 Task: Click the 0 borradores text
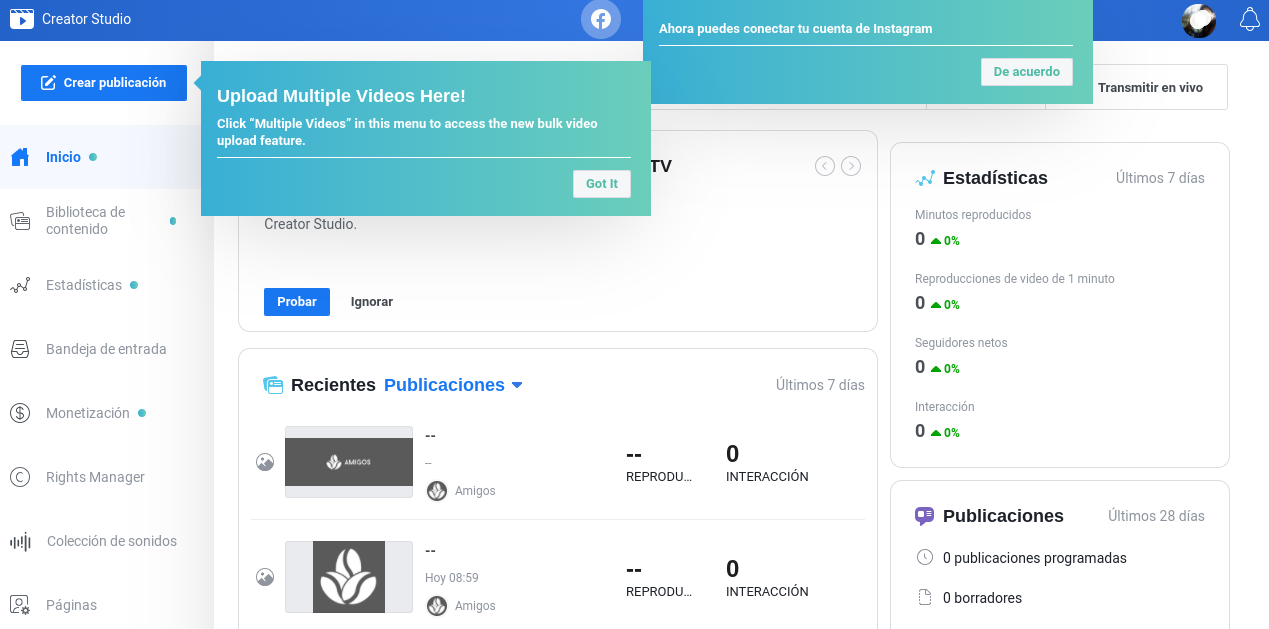[982, 598]
